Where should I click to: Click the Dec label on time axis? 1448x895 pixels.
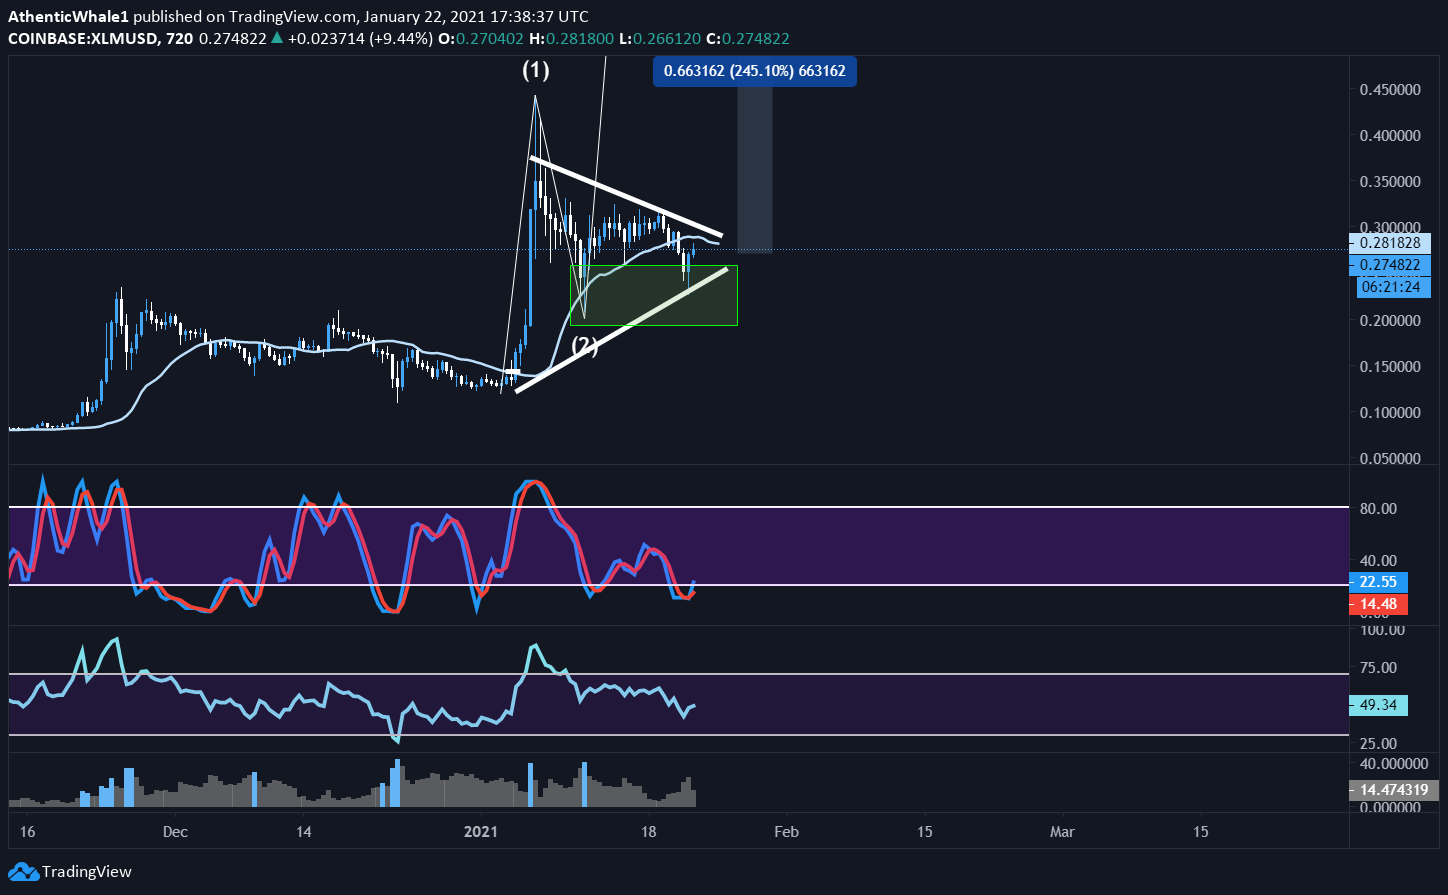[x=175, y=831]
